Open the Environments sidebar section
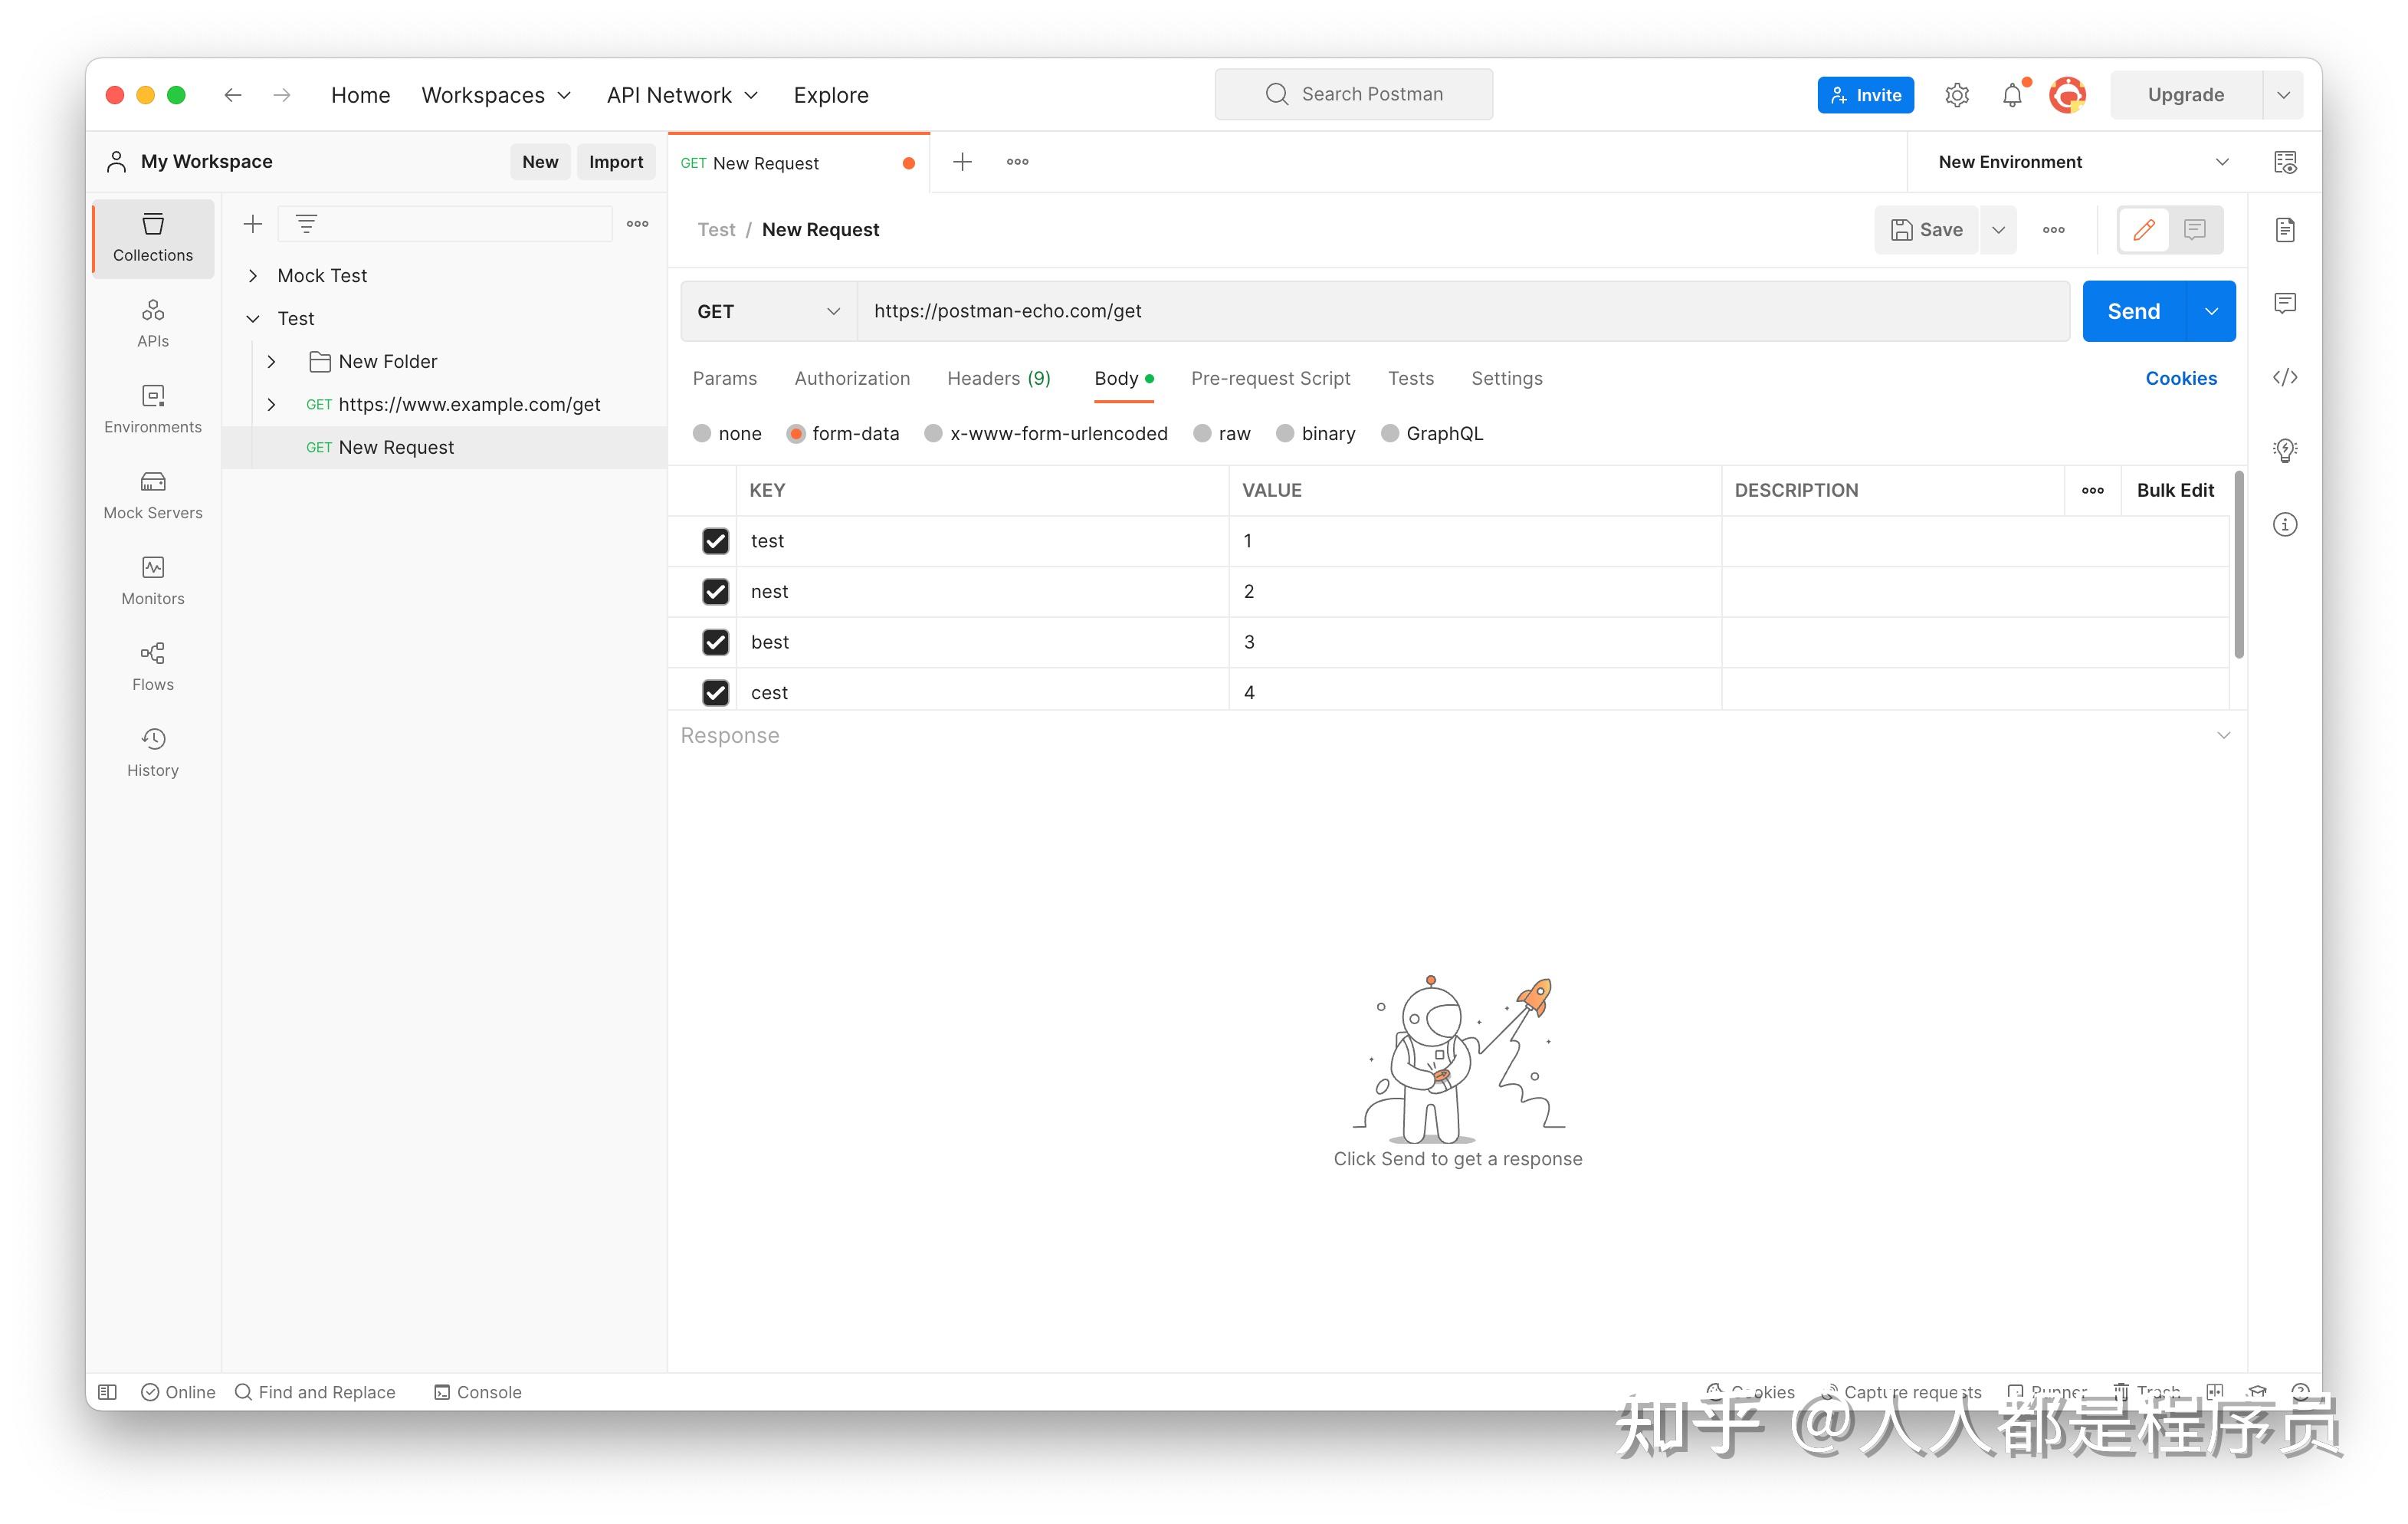 [x=152, y=408]
